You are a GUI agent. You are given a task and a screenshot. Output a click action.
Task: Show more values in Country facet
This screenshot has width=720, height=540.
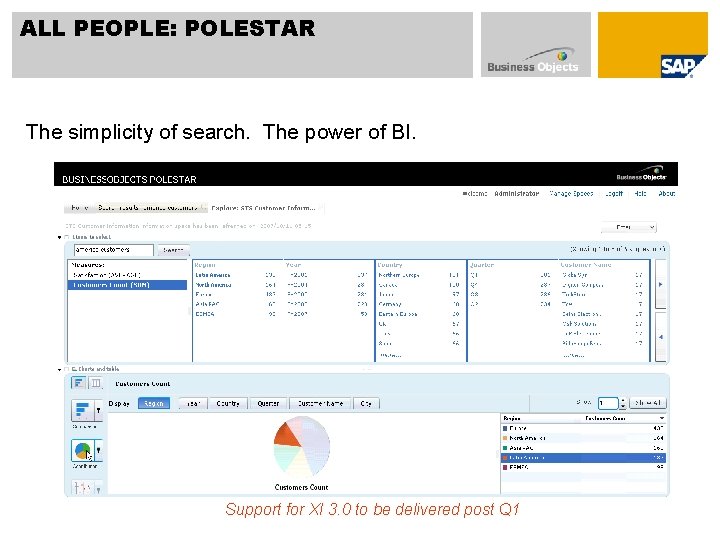(391, 355)
